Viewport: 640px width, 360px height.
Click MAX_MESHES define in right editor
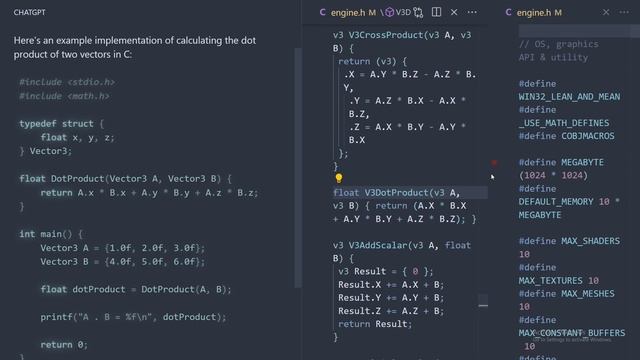coord(588,293)
